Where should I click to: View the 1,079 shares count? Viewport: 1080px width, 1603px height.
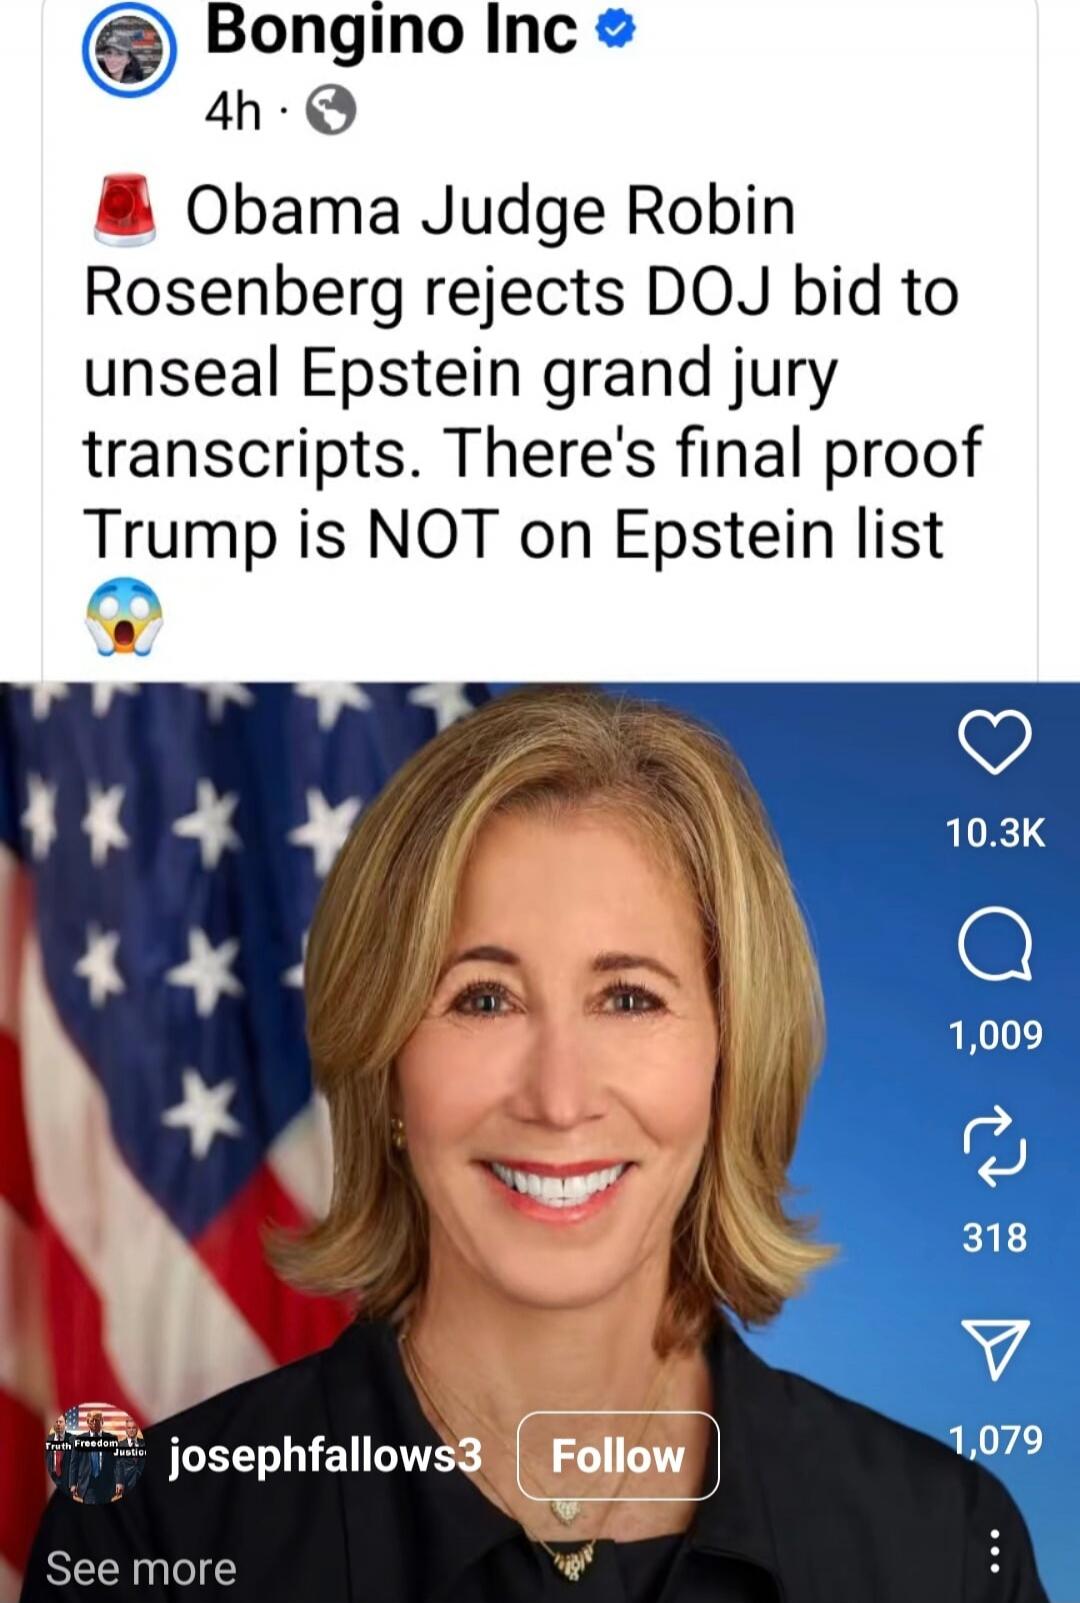click(x=995, y=1439)
